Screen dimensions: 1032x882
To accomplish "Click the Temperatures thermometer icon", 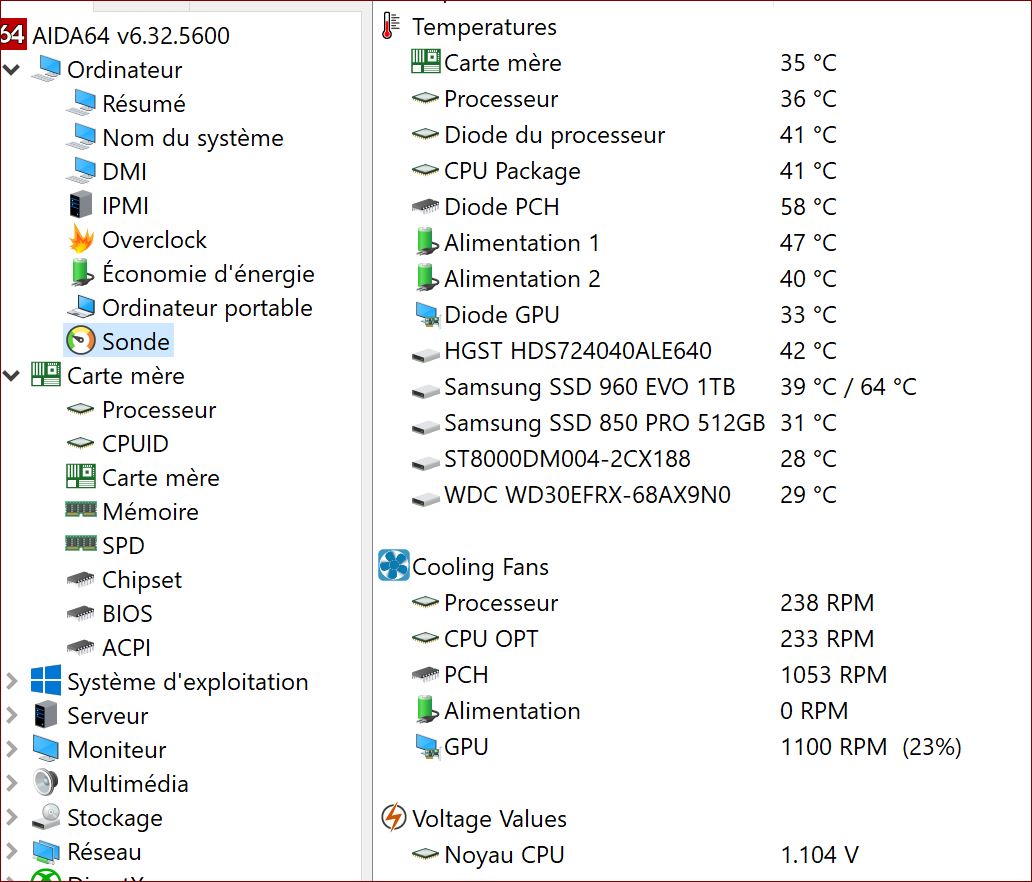I will pyautogui.click(x=391, y=26).
